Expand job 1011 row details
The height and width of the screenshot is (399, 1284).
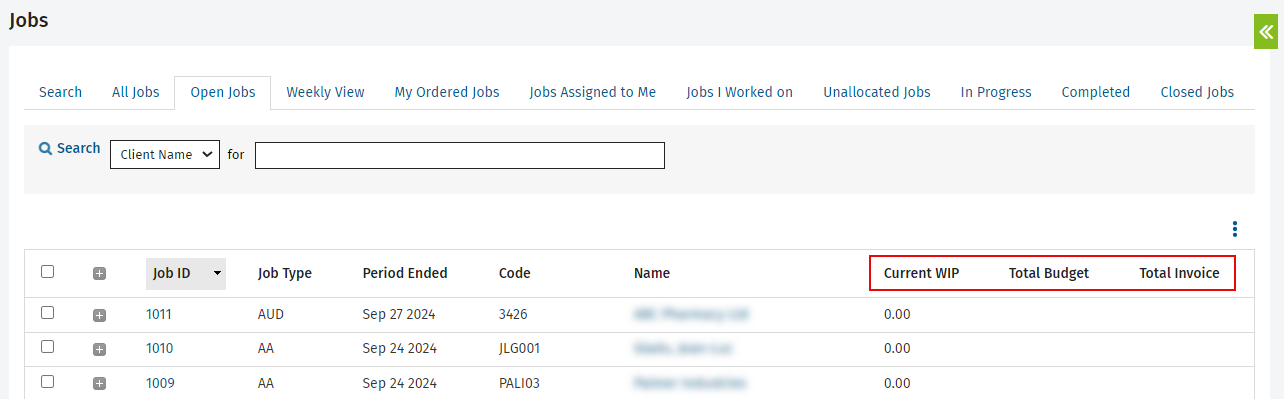(x=99, y=315)
